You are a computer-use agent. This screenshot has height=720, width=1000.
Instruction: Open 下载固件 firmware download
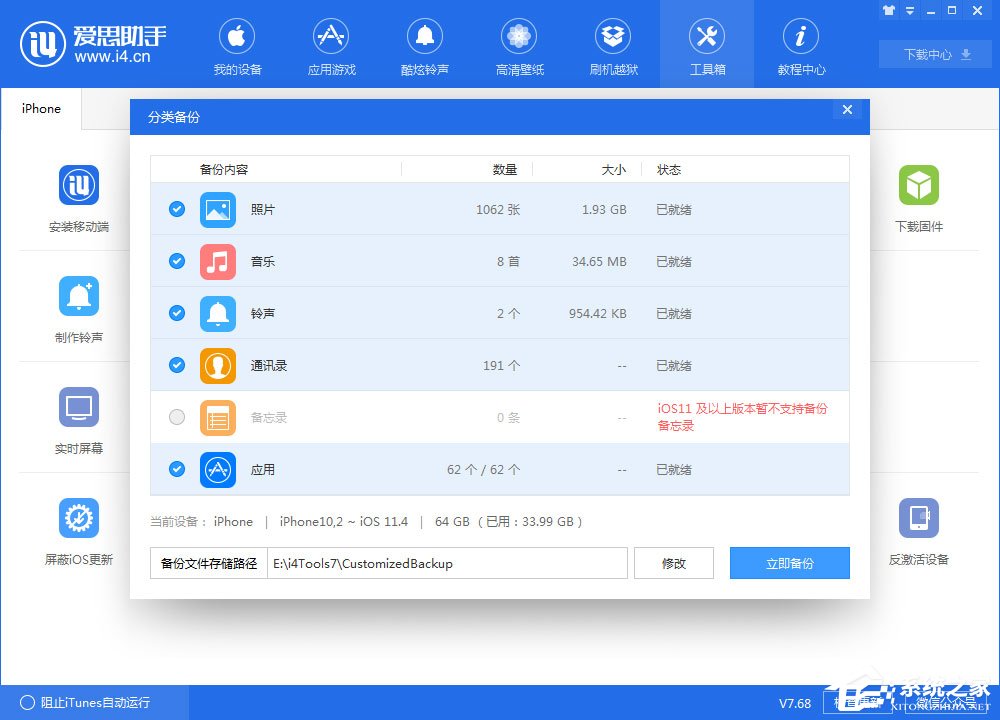tap(918, 197)
